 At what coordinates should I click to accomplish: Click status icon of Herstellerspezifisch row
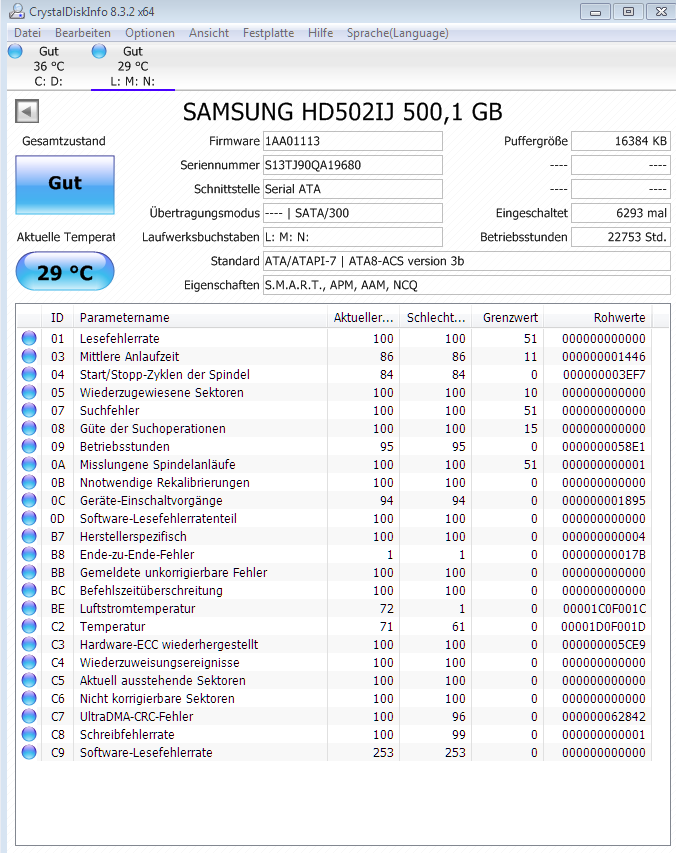tap(29, 536)
